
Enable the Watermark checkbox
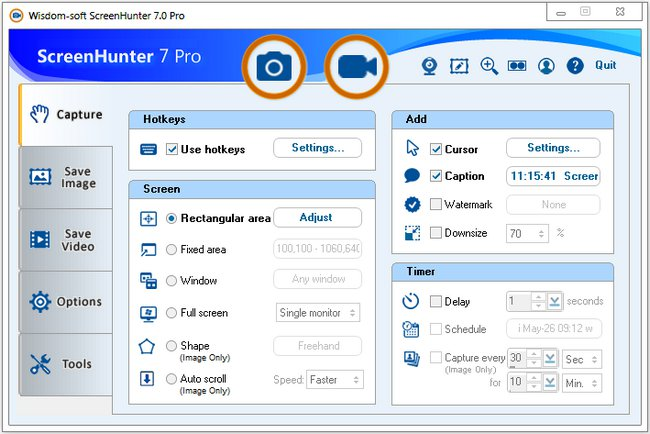click(x=436, y=204)
